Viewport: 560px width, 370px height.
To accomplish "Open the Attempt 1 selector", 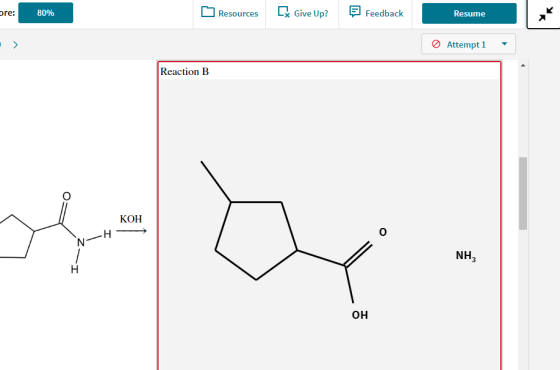I will pos(469,44).
